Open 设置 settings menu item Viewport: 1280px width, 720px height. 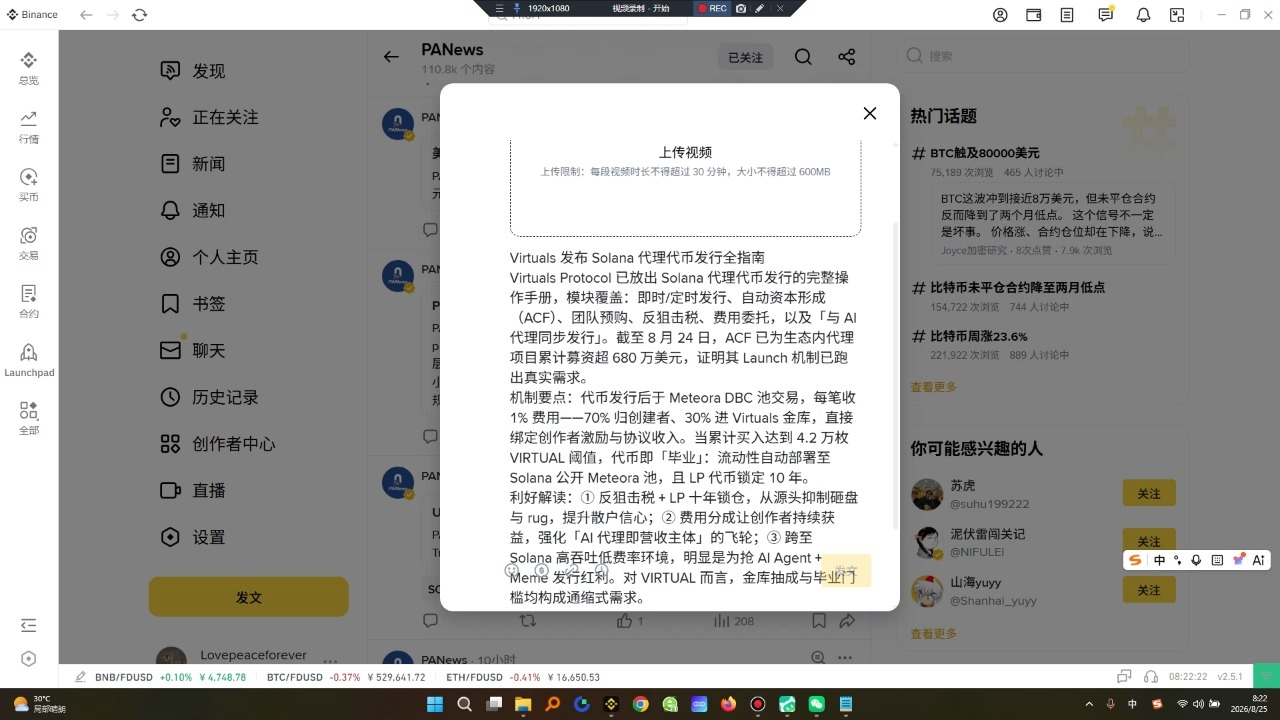[x=193, y=537]
